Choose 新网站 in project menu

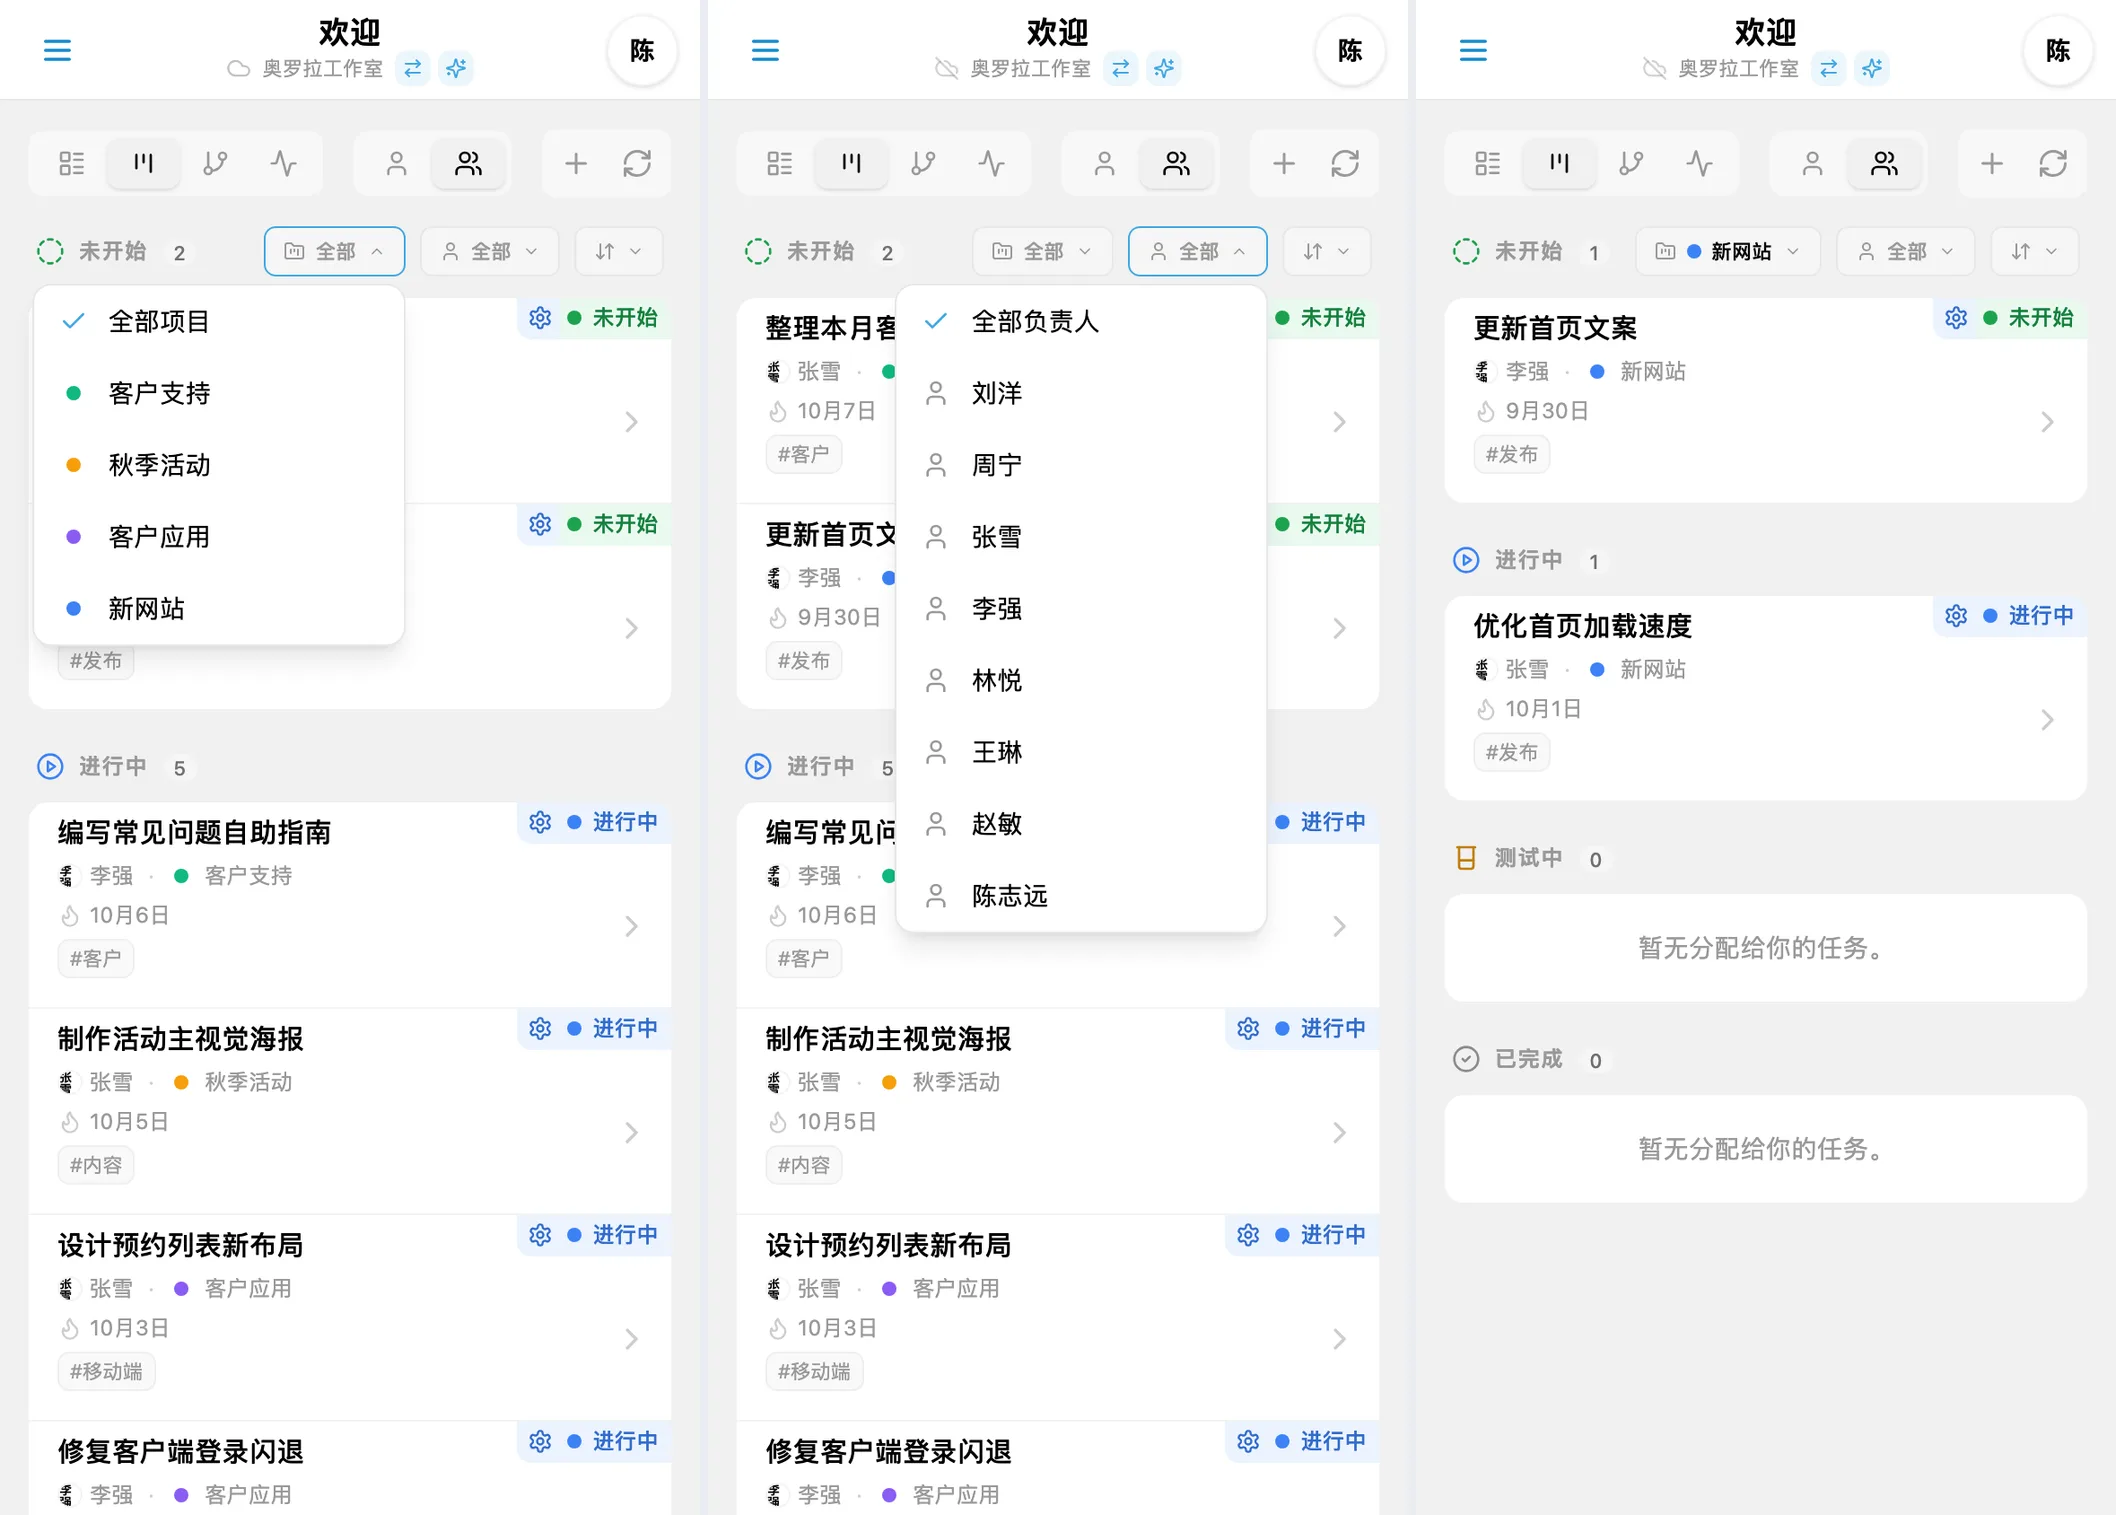click(x=219, y=609)
